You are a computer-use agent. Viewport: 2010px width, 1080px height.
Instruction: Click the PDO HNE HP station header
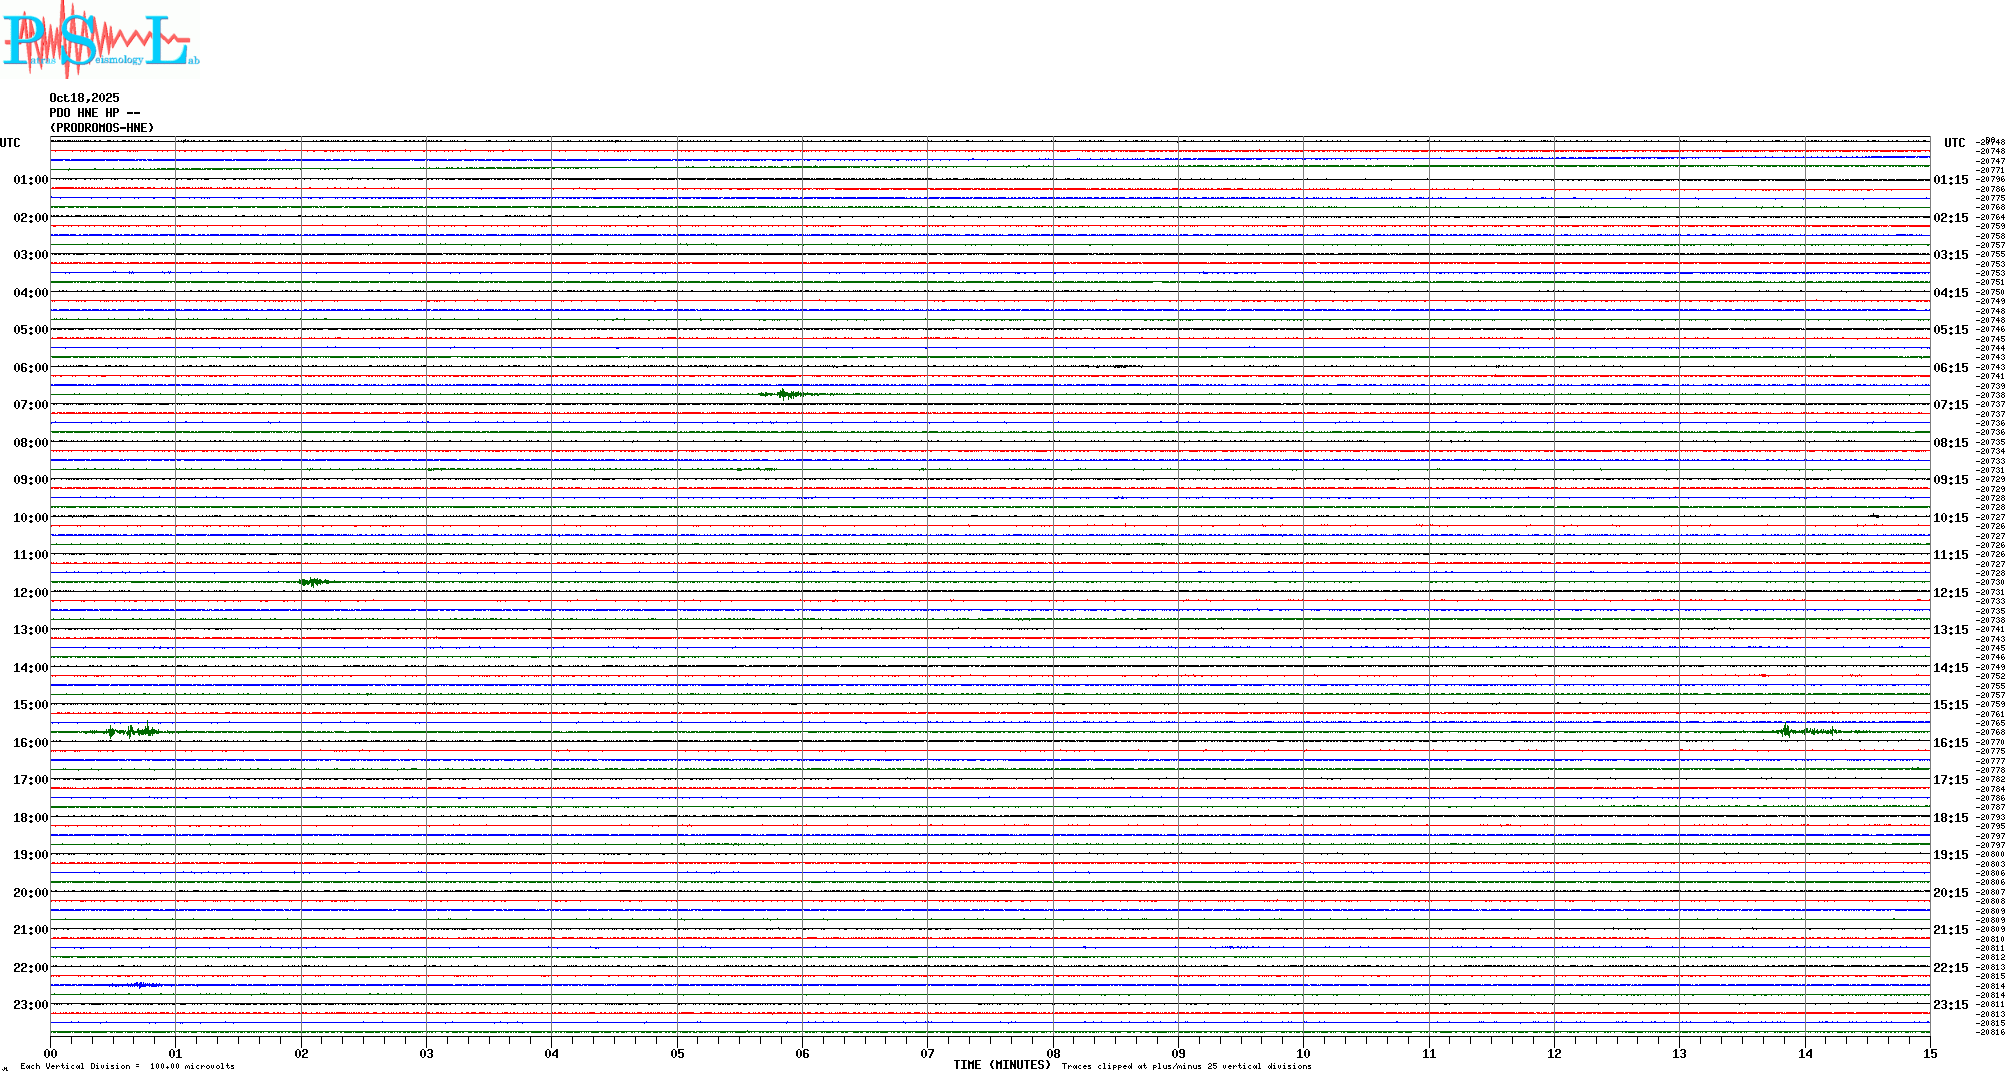pos(94,113)
